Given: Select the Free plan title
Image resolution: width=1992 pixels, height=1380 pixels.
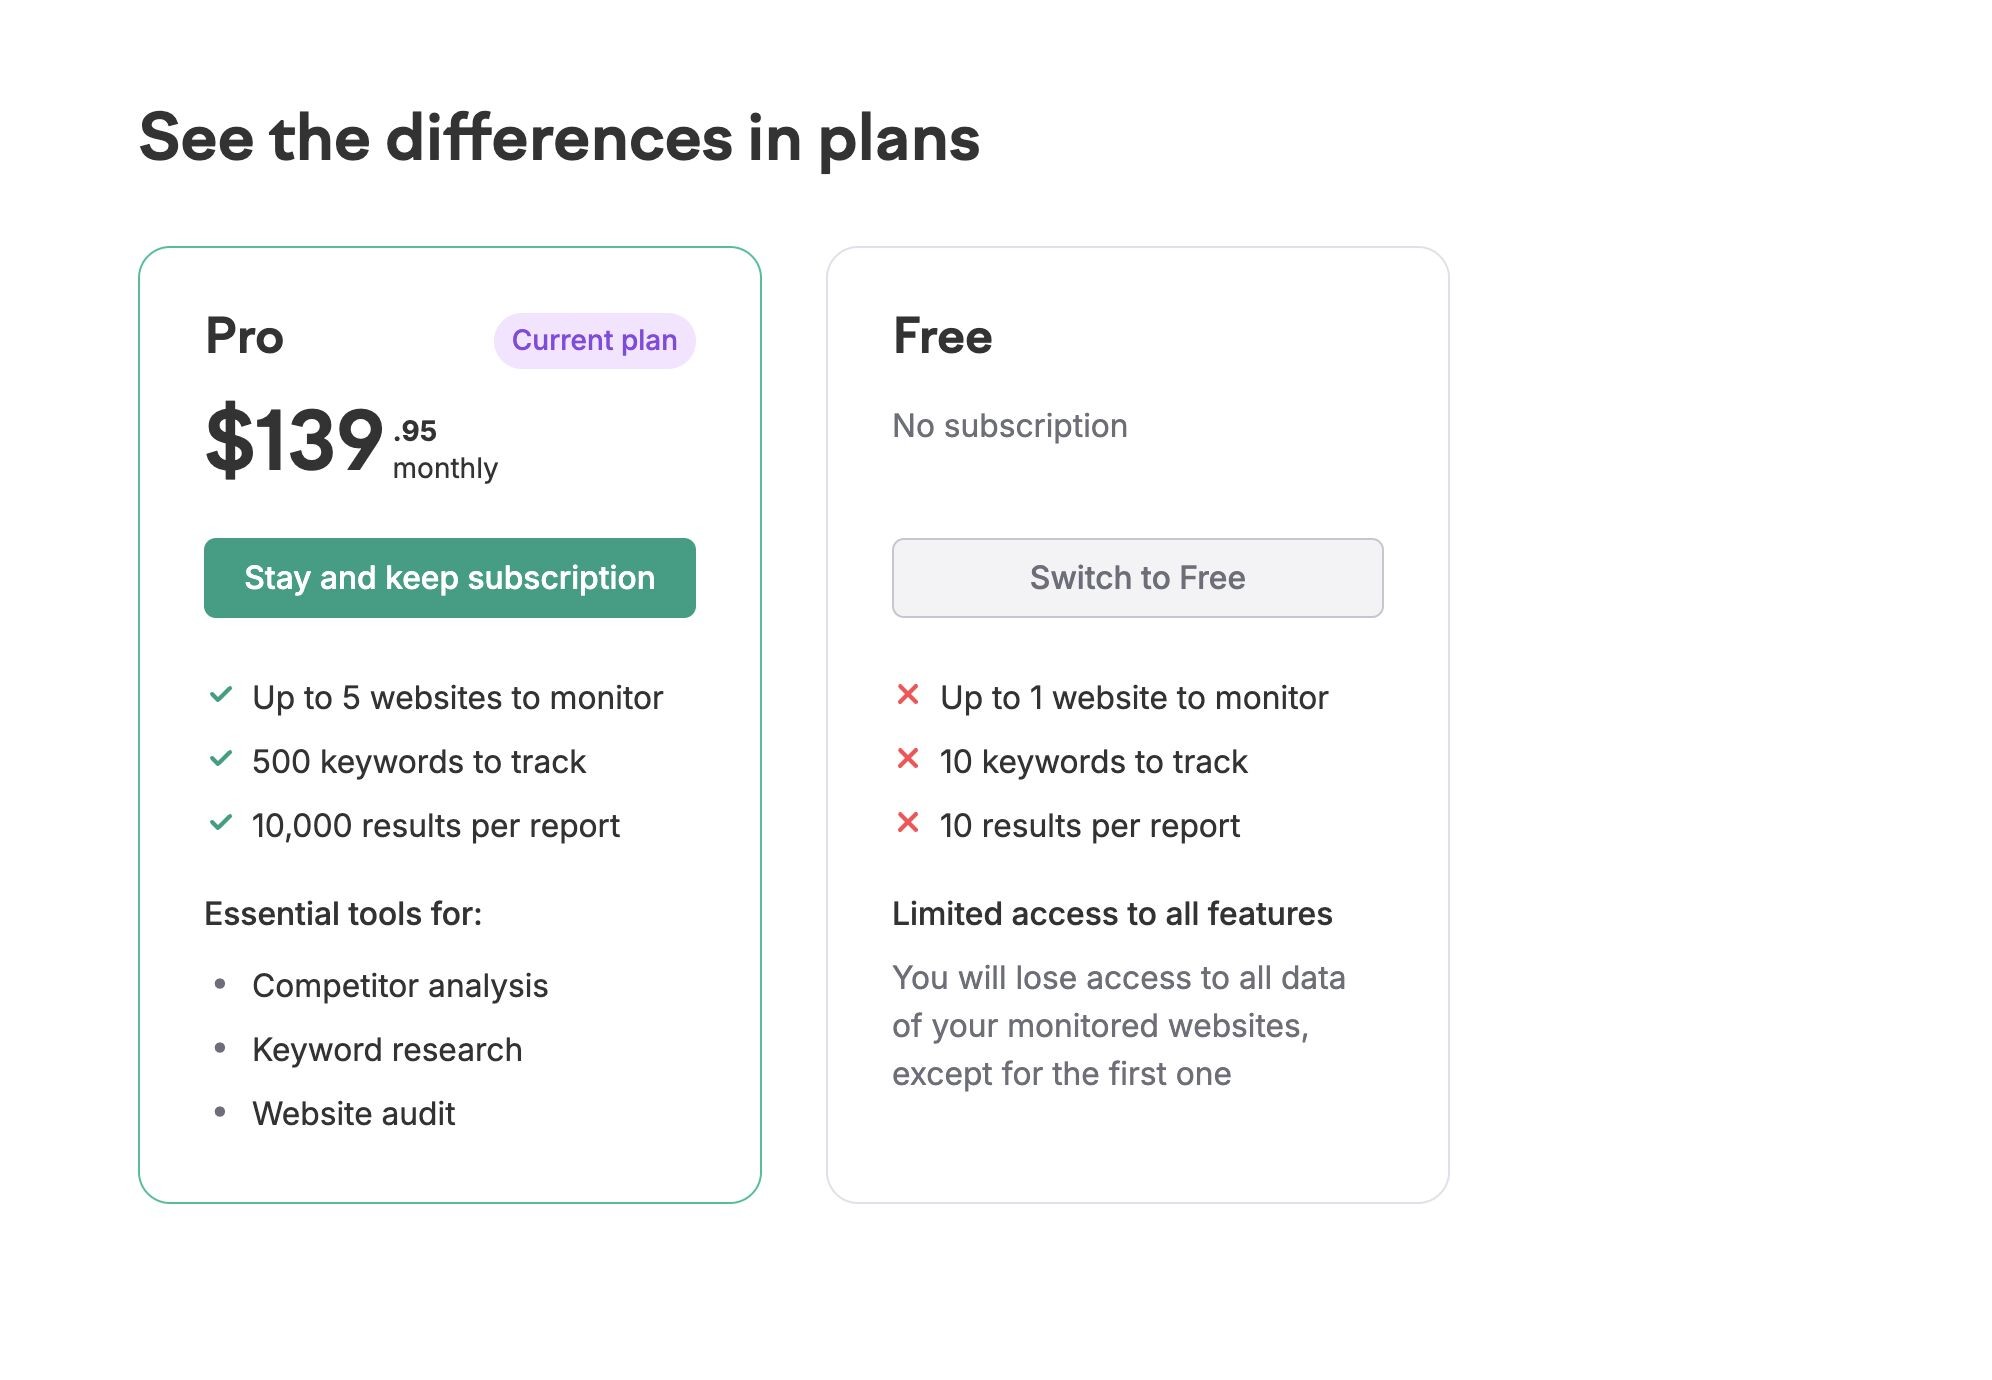Looking at the screenshot, I should coord(942,337).
